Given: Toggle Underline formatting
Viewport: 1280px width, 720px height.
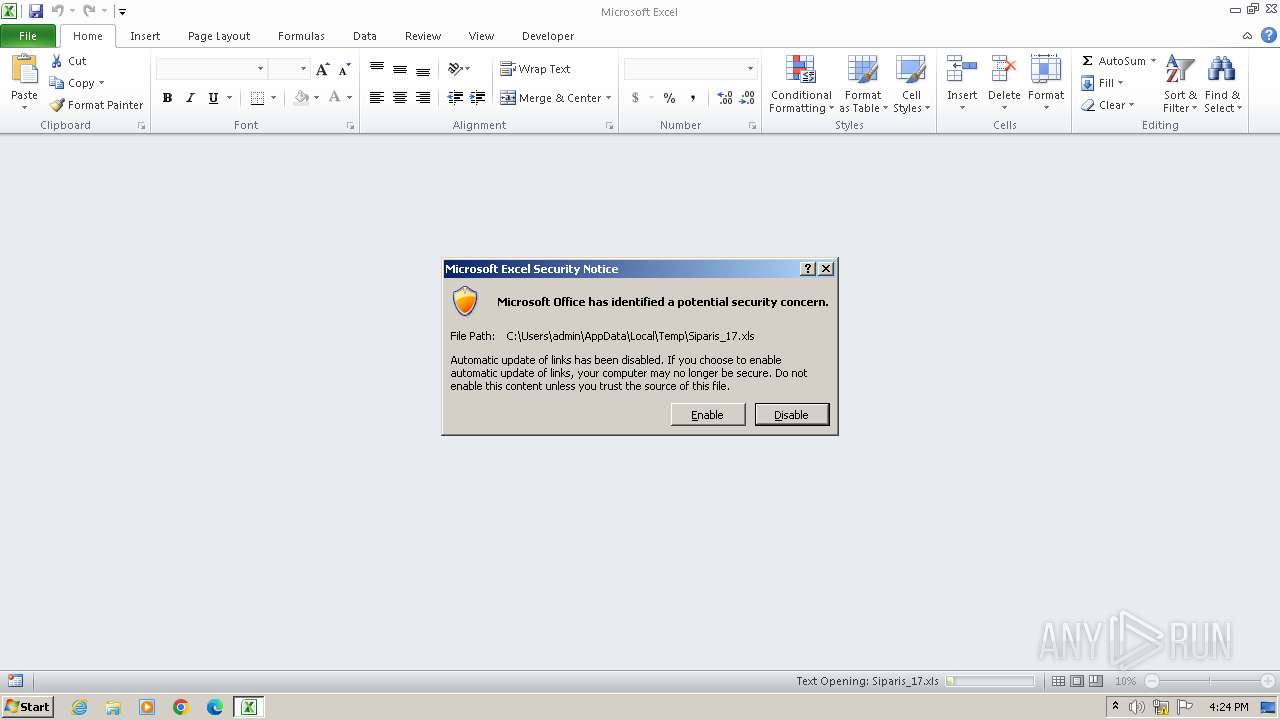Looking at the screenshot, I should click(x=213, y=98).
